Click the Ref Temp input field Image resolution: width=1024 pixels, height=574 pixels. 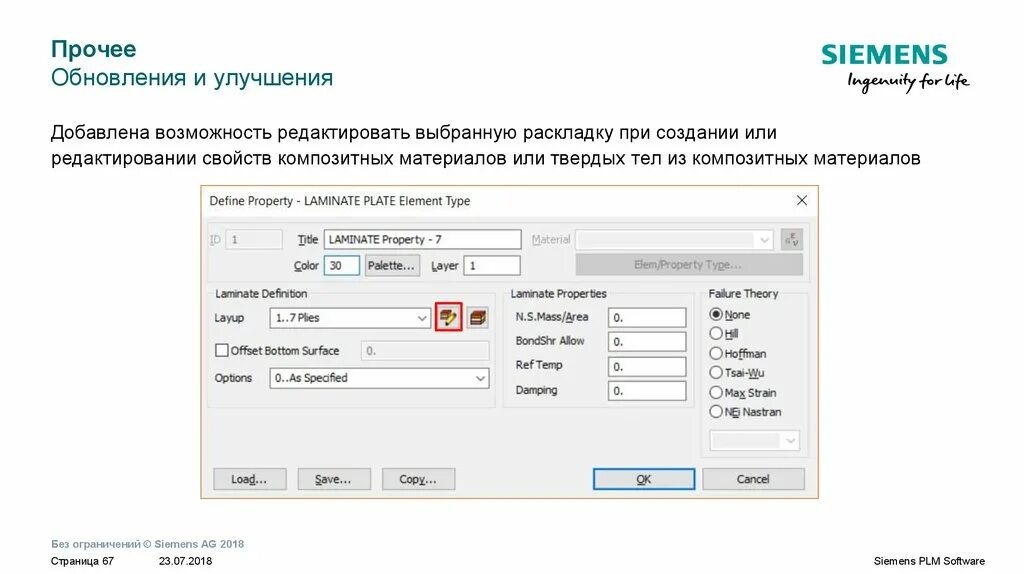[x=647, y=366]
